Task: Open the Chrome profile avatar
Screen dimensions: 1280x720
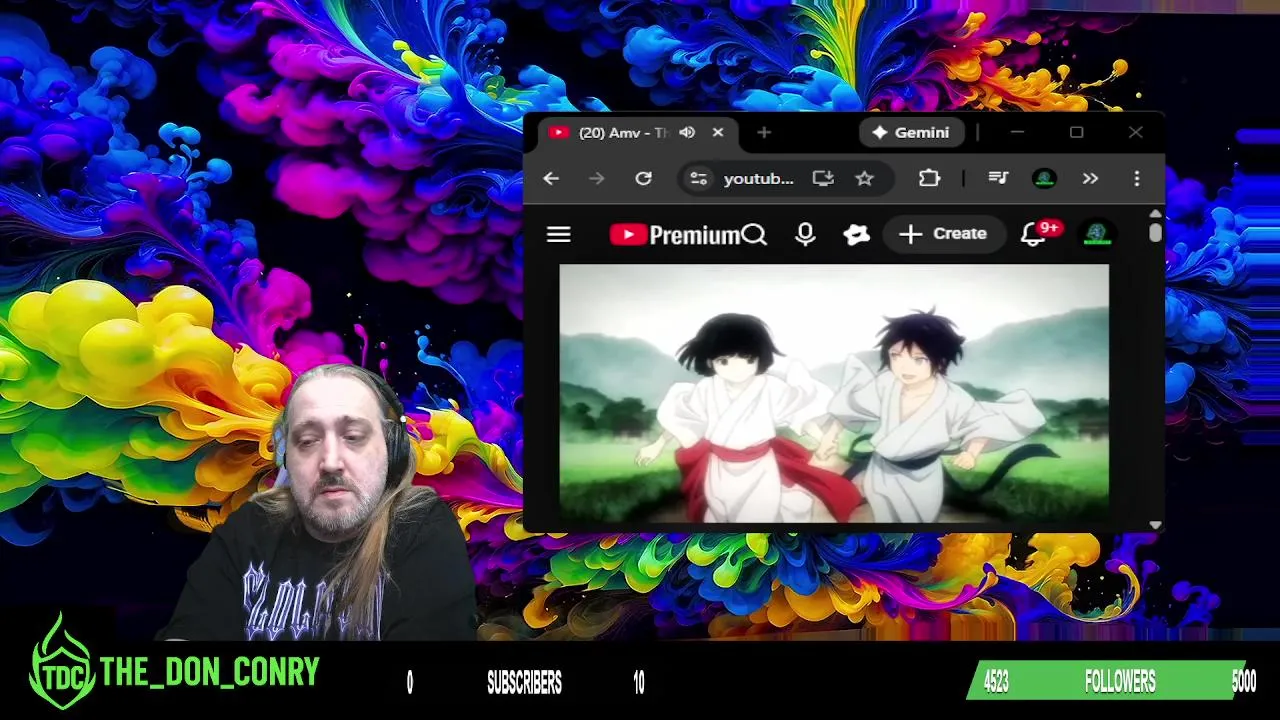Action: tap(1044, 178)
